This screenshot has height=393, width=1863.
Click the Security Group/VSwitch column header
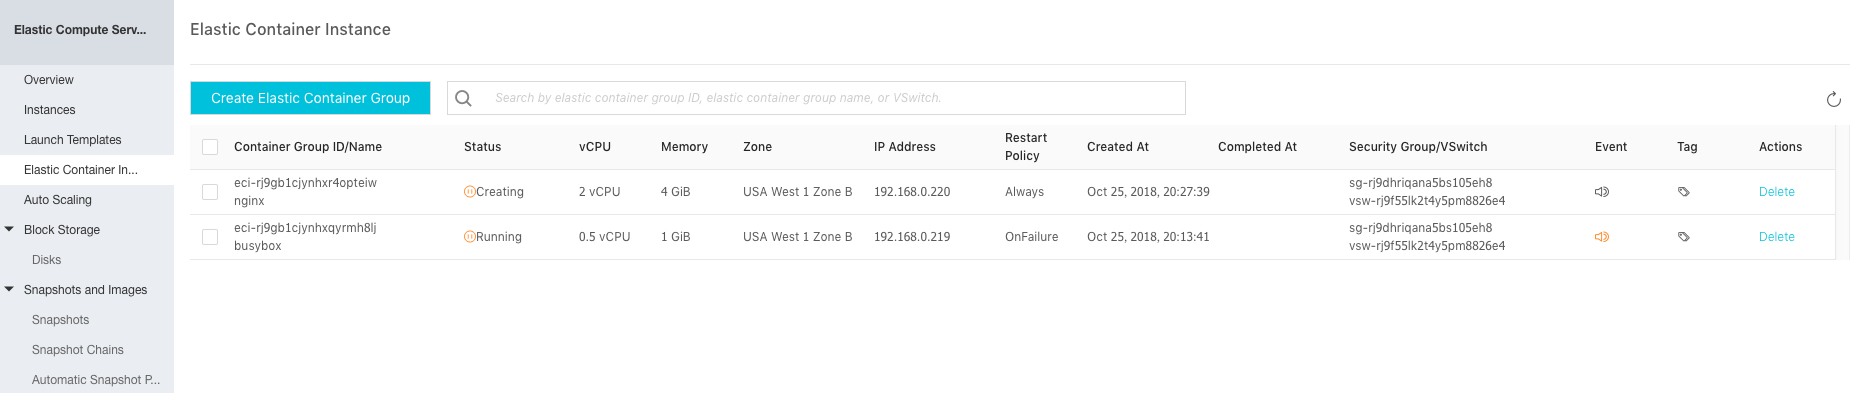coord(1418,147)
